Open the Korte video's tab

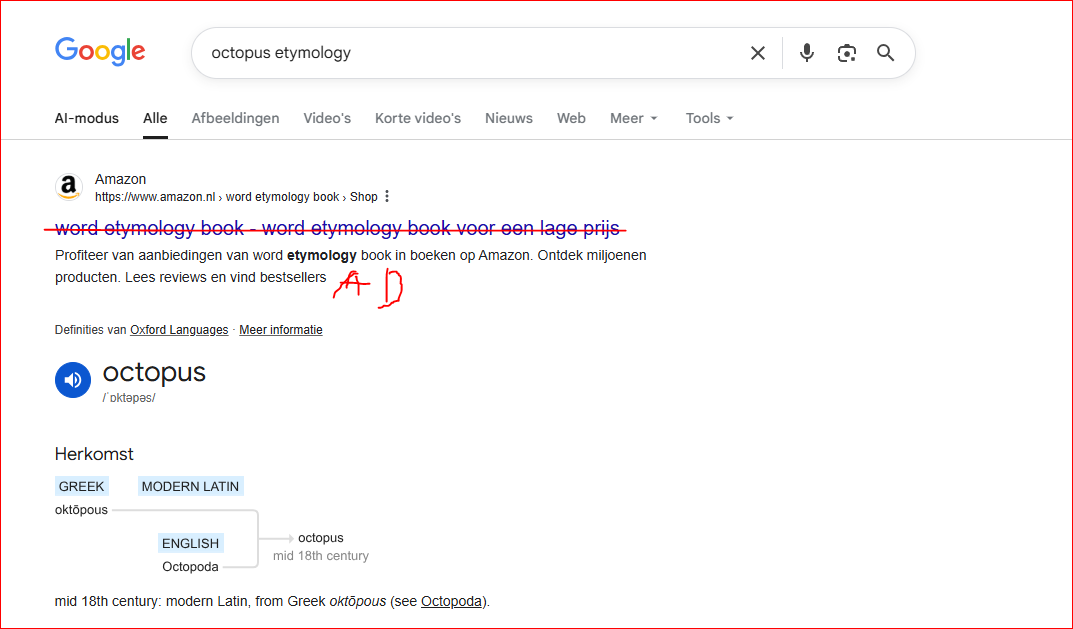(x=417, y=118)
